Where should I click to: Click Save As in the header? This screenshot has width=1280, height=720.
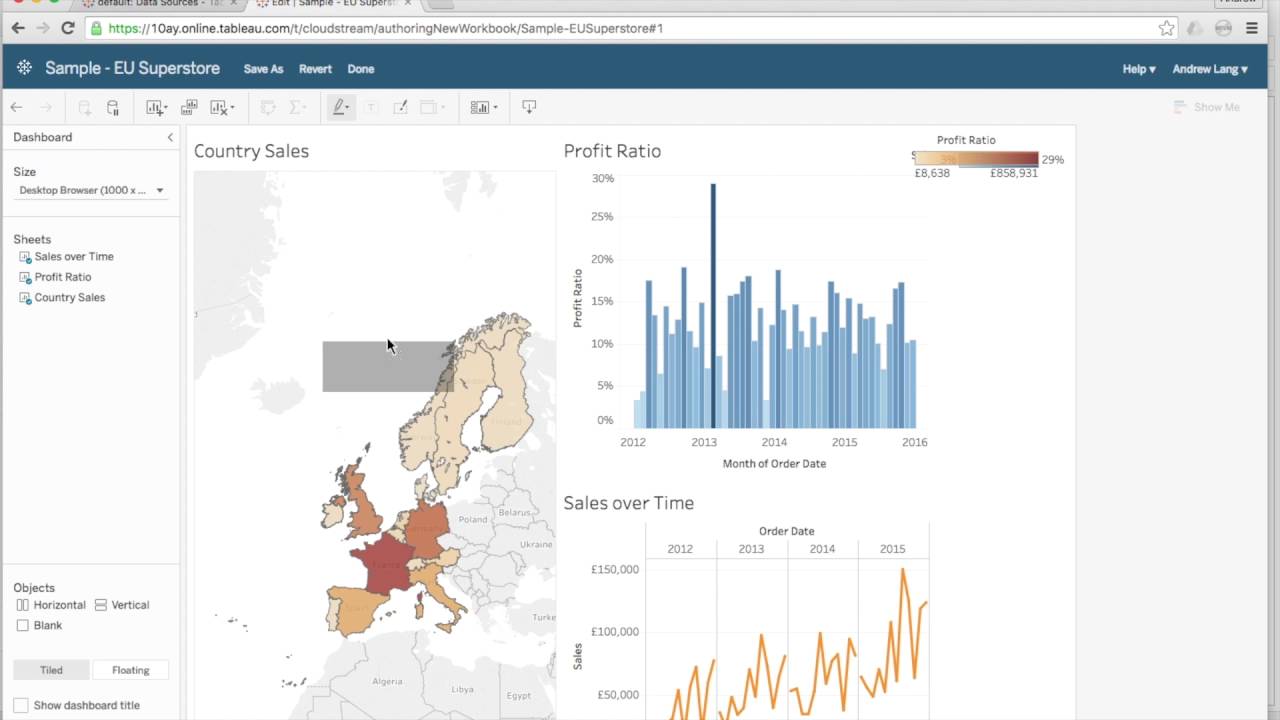[x=263, y=69]
